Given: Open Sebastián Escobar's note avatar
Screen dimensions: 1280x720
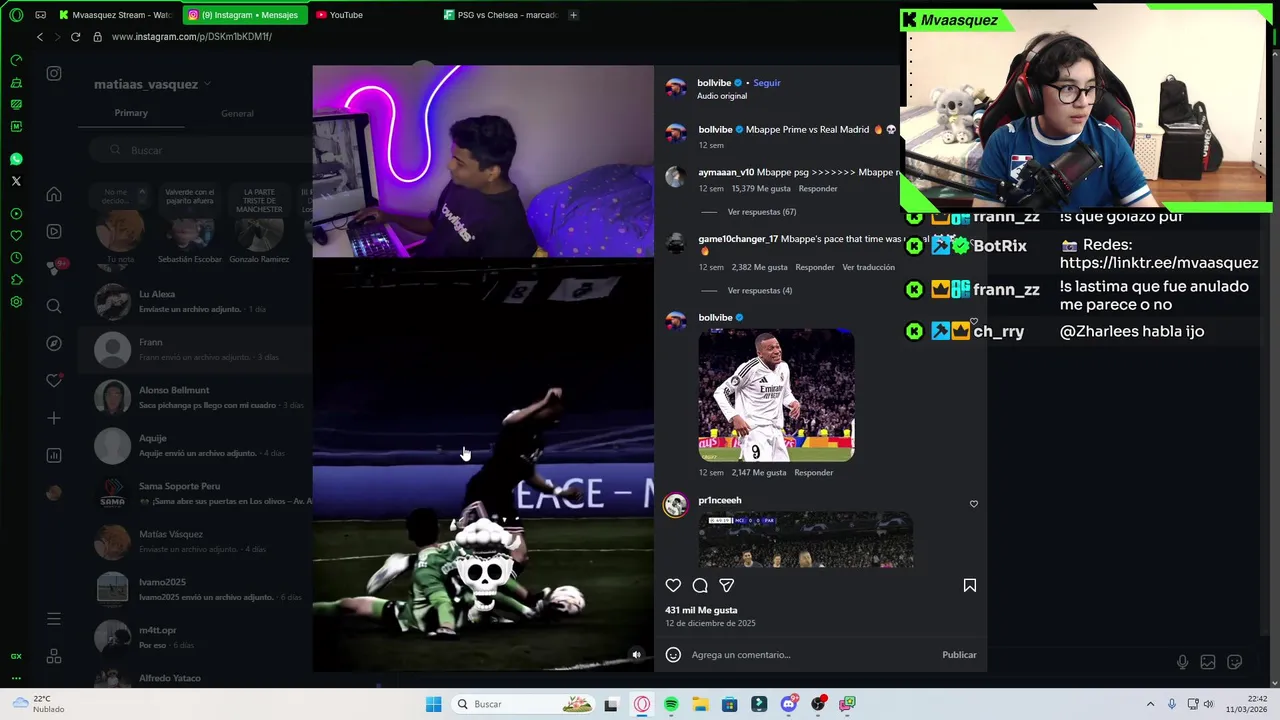Looking at the screenshot, I should point(189,232).
